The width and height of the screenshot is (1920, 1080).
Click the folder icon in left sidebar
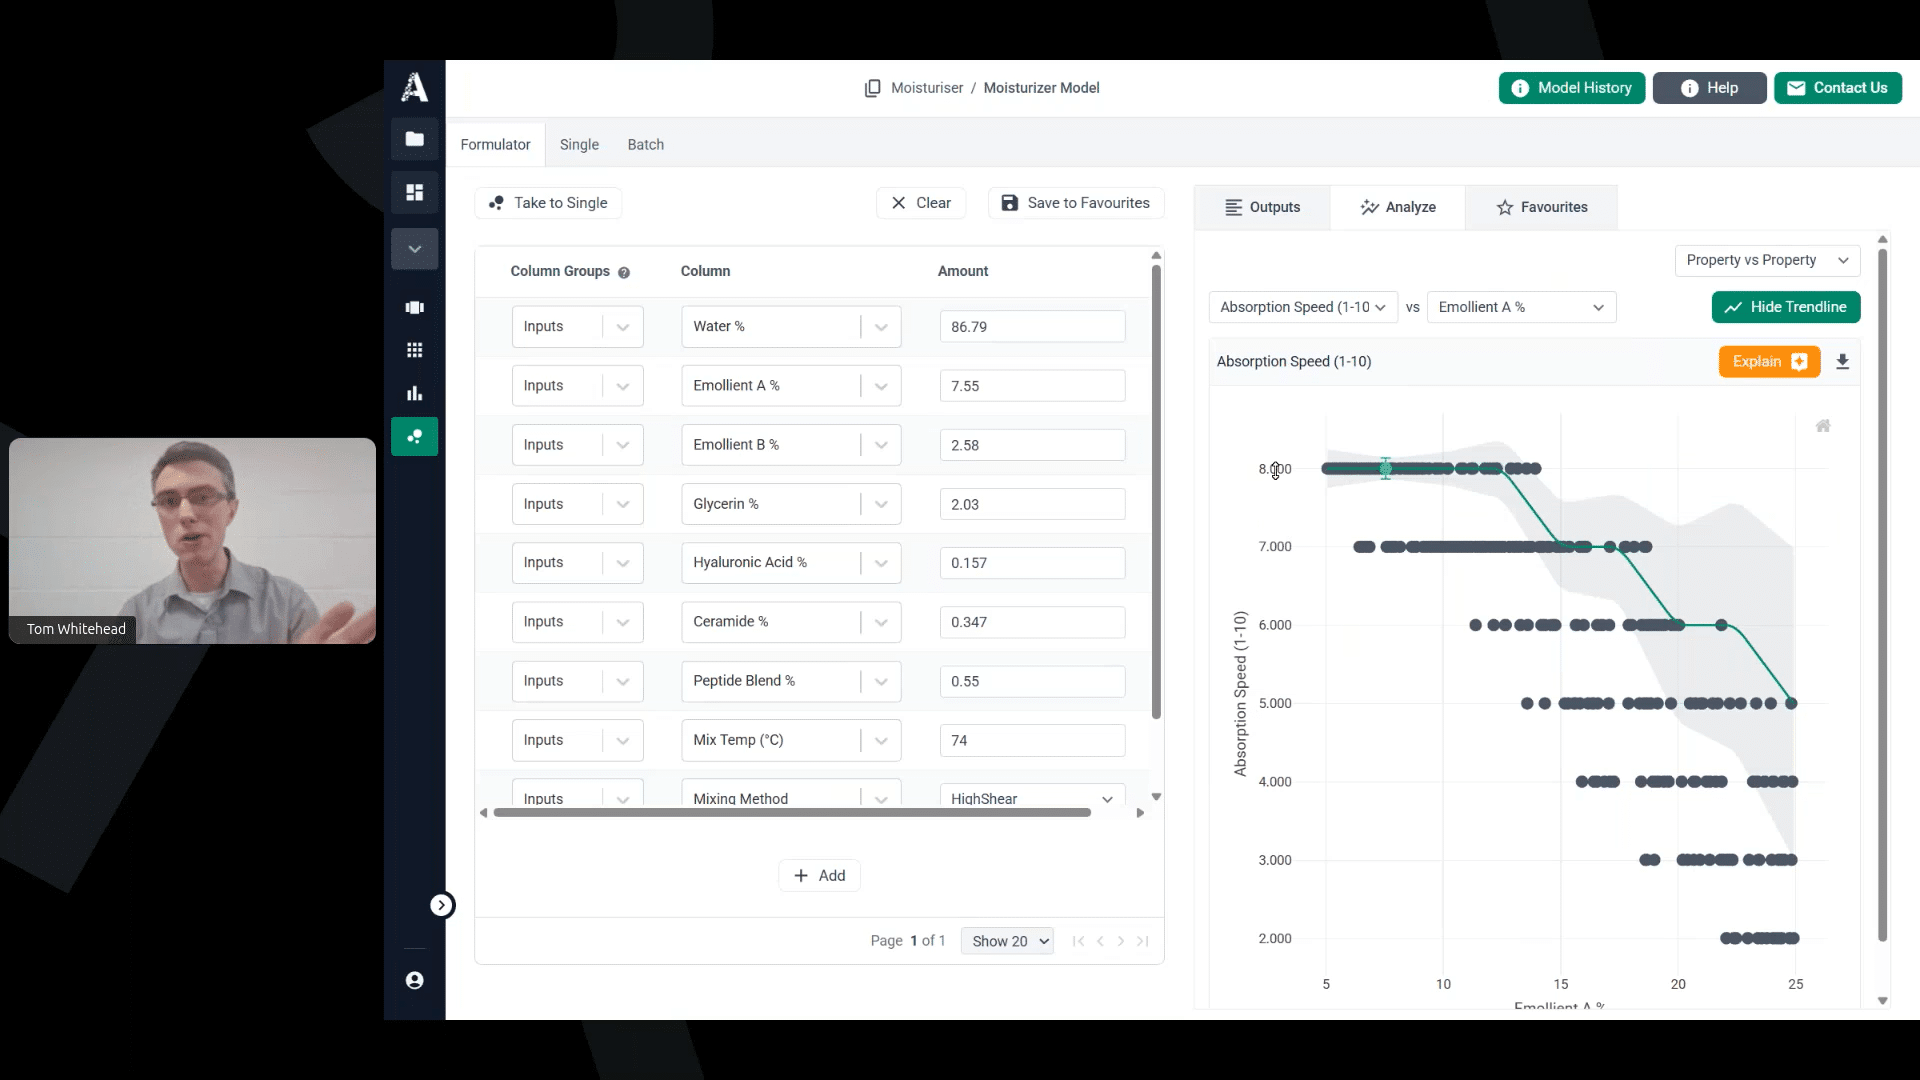(414, 139)
